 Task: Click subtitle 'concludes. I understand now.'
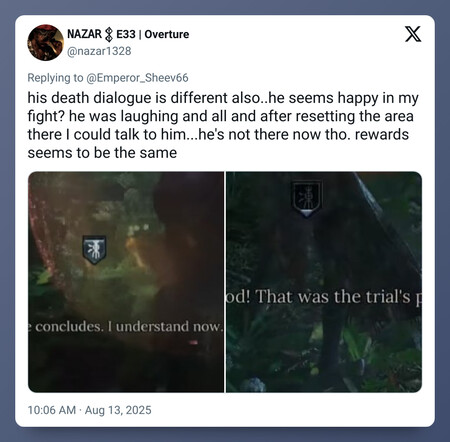pos(129,327)
